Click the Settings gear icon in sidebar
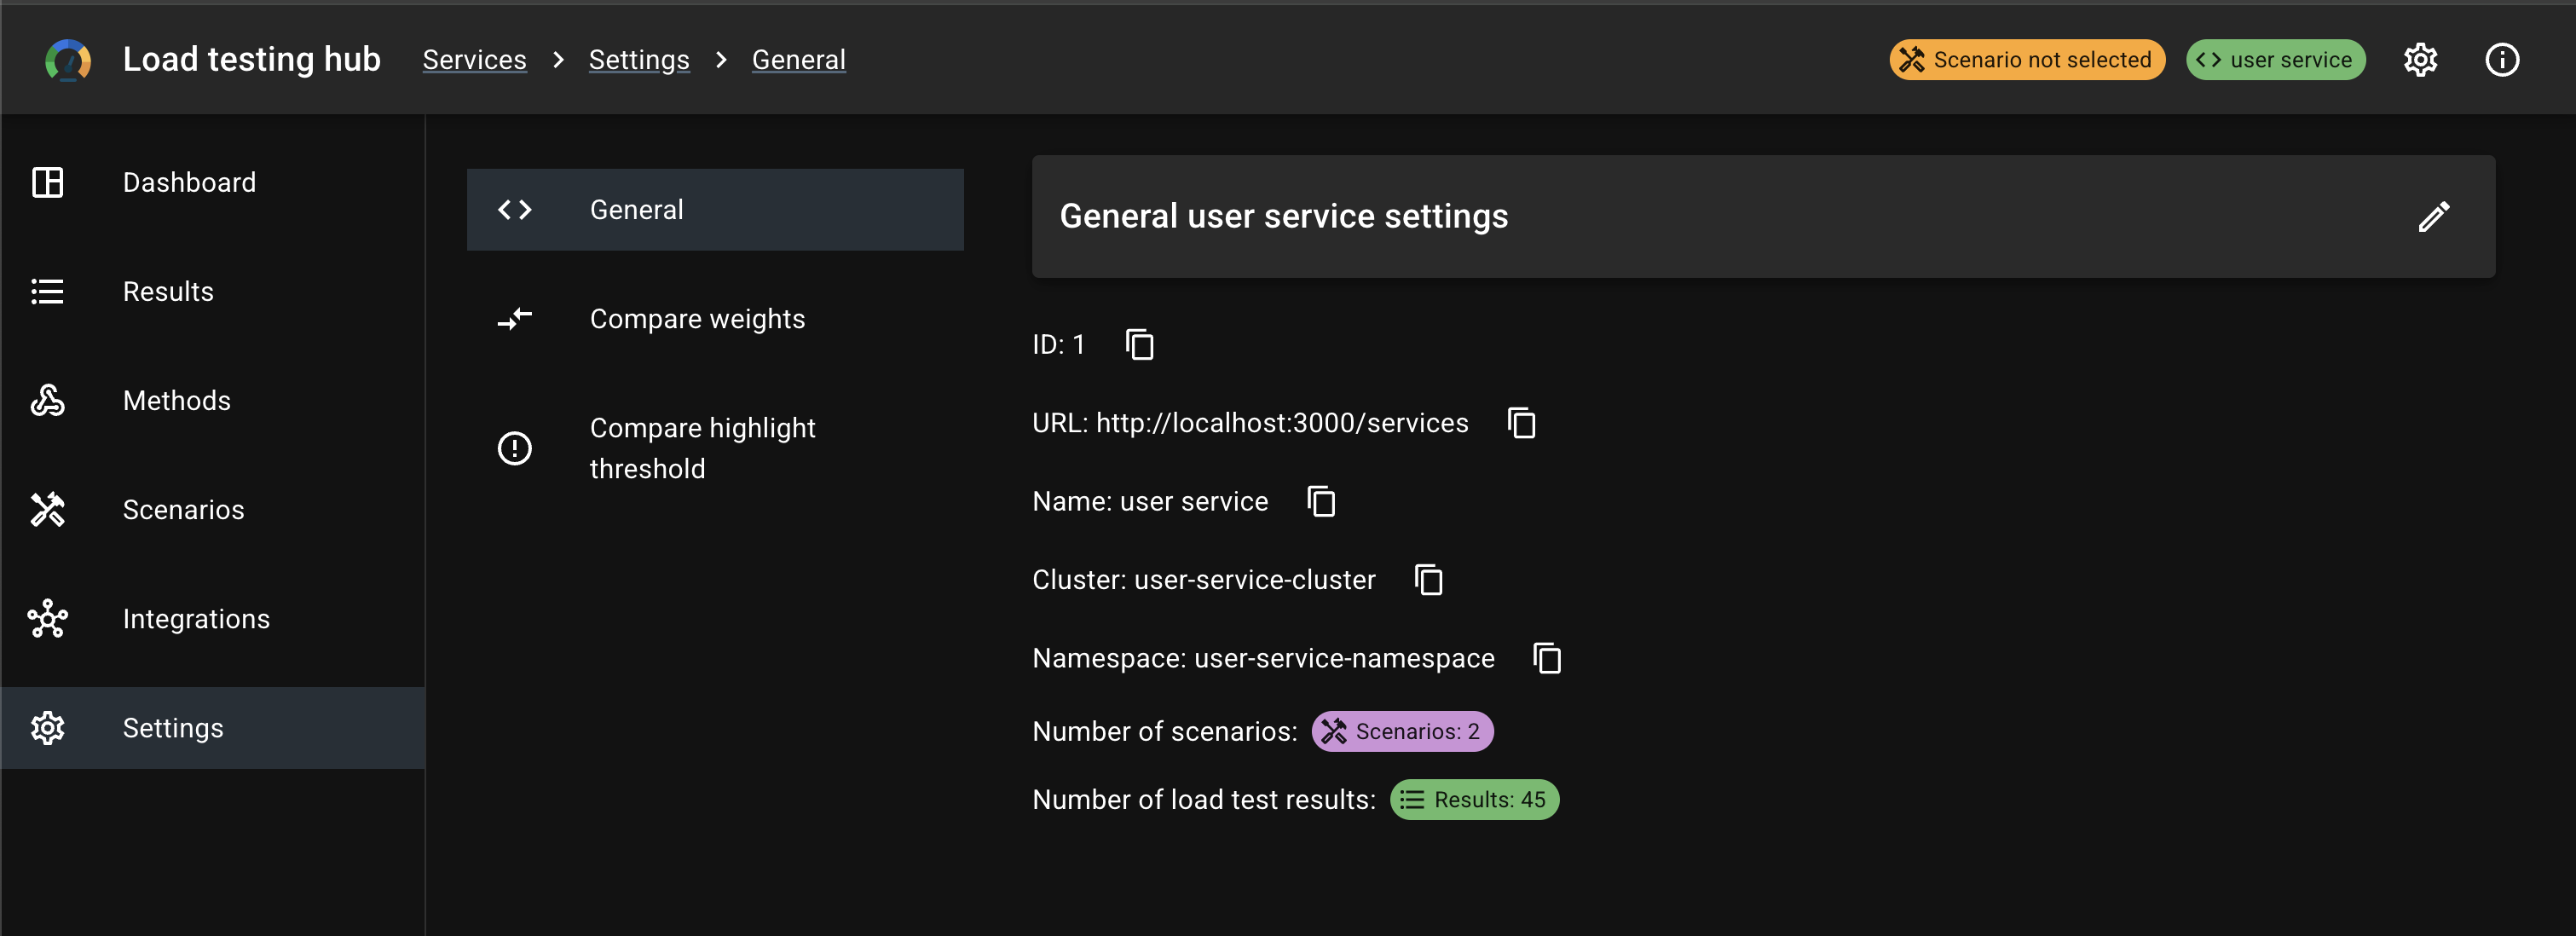 click(47, 727)
